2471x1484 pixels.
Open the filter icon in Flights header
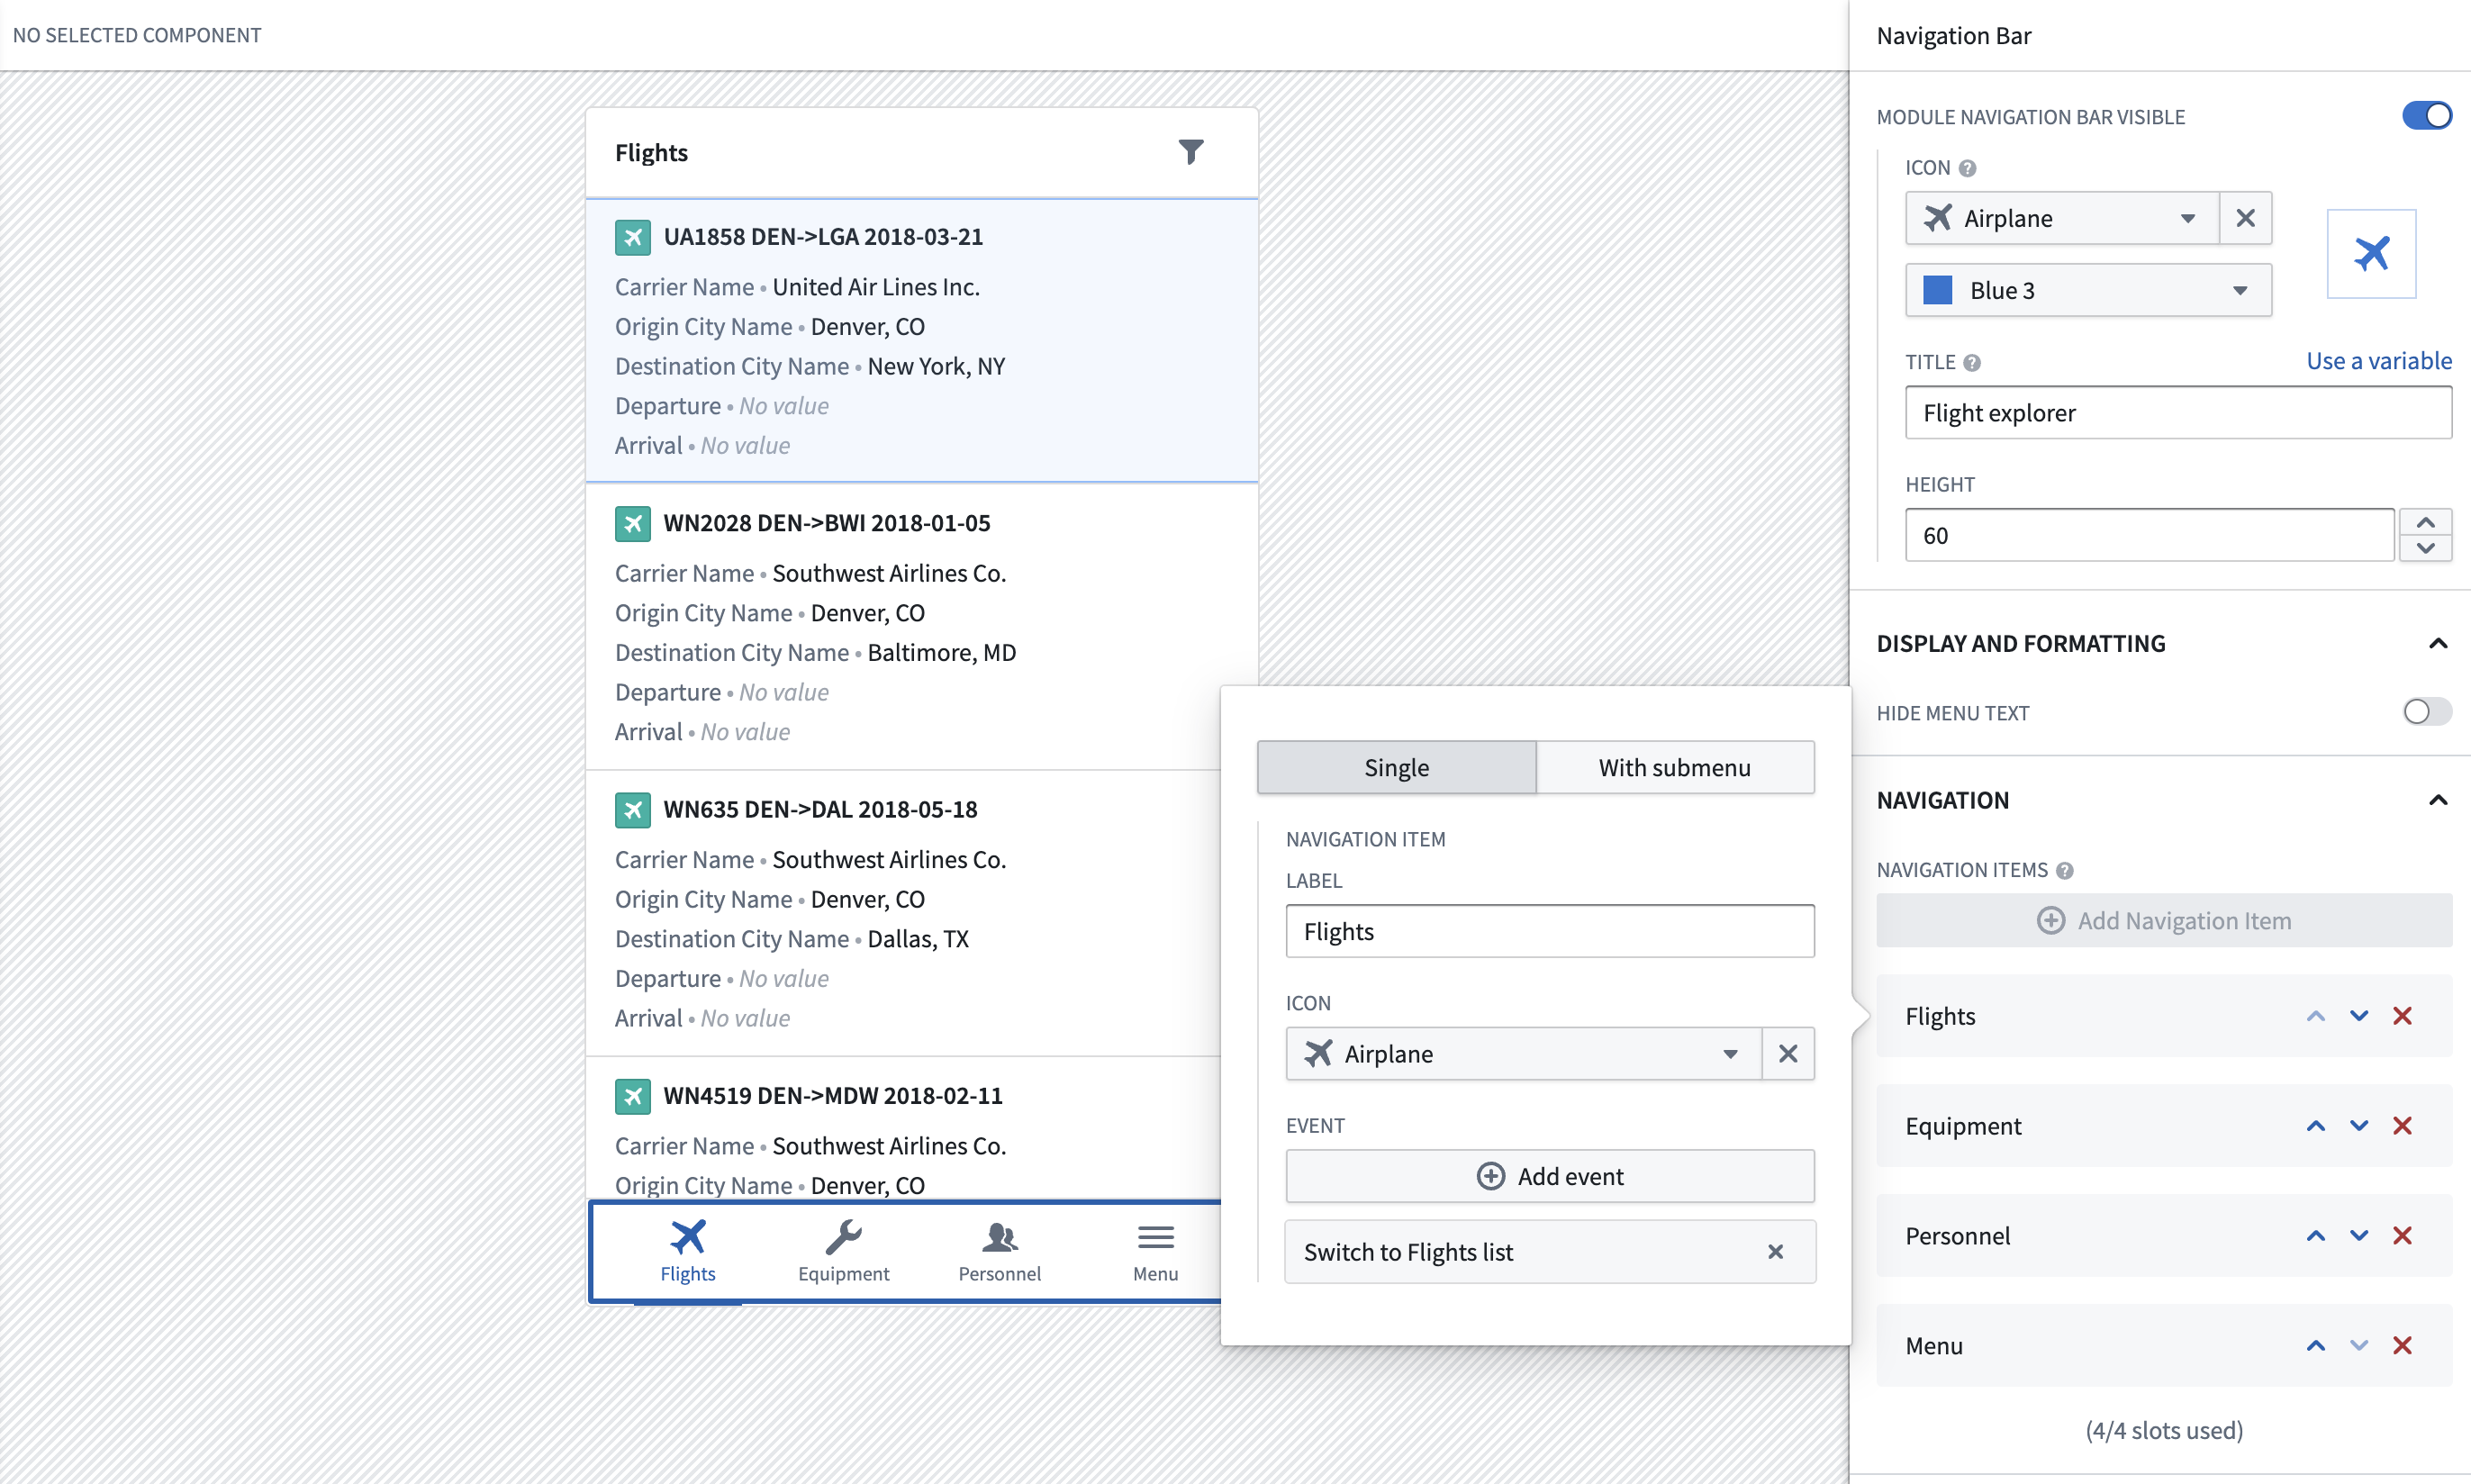click(1190, 152)
